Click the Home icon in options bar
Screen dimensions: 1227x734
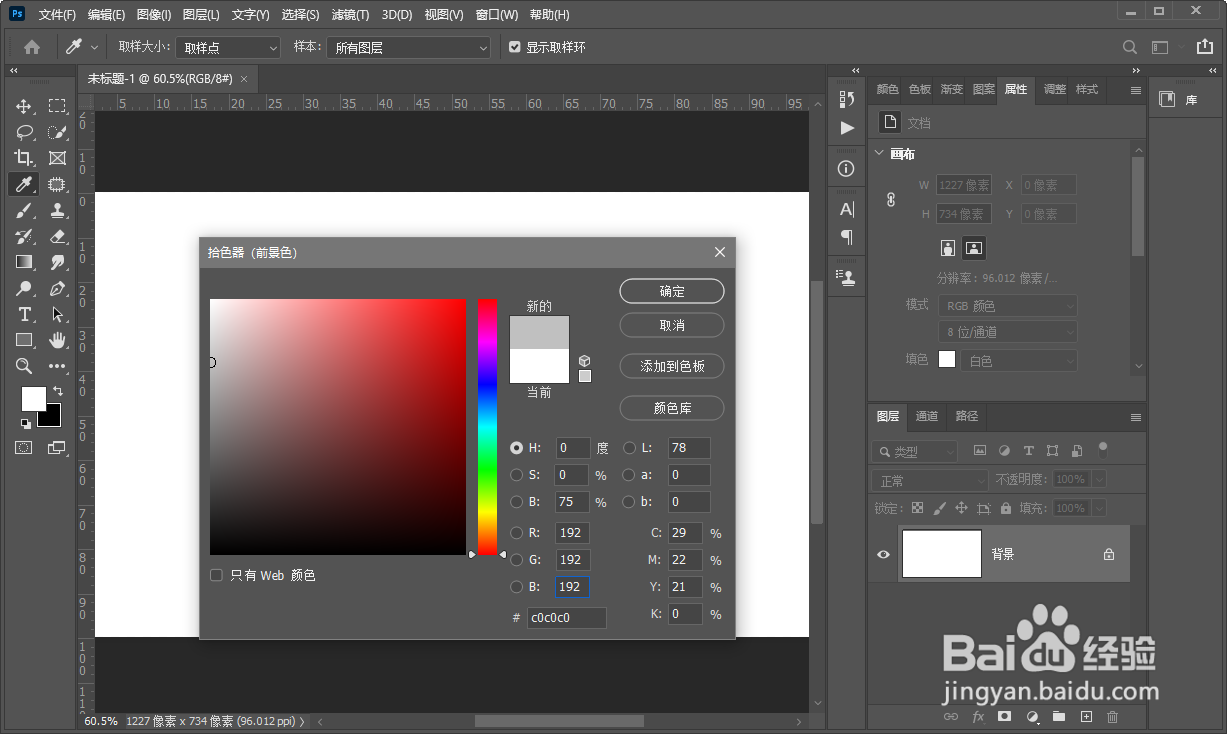pyautogui.click(x=32, y=47)
